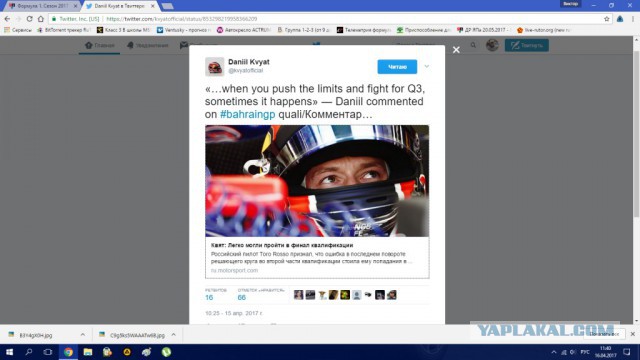Expand options for the first downloaded jpg

pos(83,335)
